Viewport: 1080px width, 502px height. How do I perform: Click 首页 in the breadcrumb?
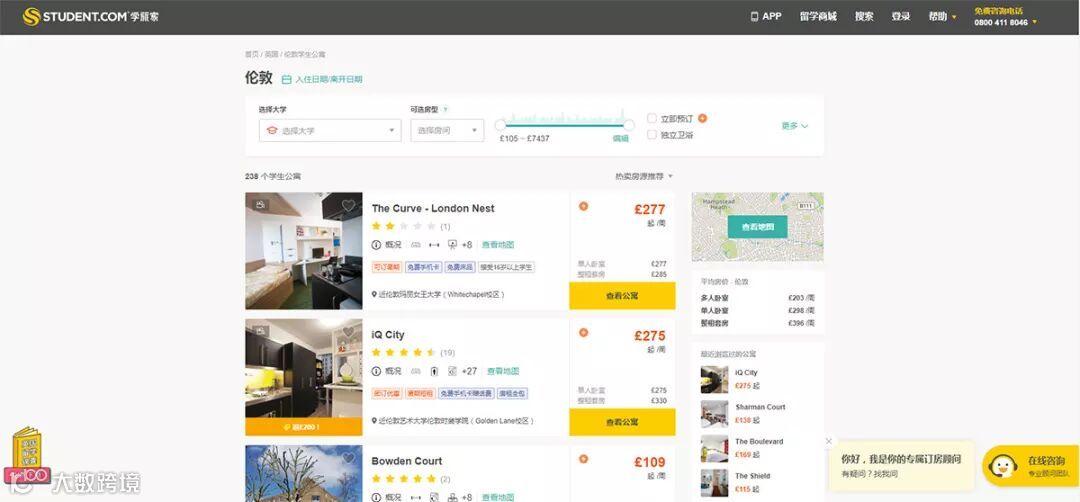point(251,54)
